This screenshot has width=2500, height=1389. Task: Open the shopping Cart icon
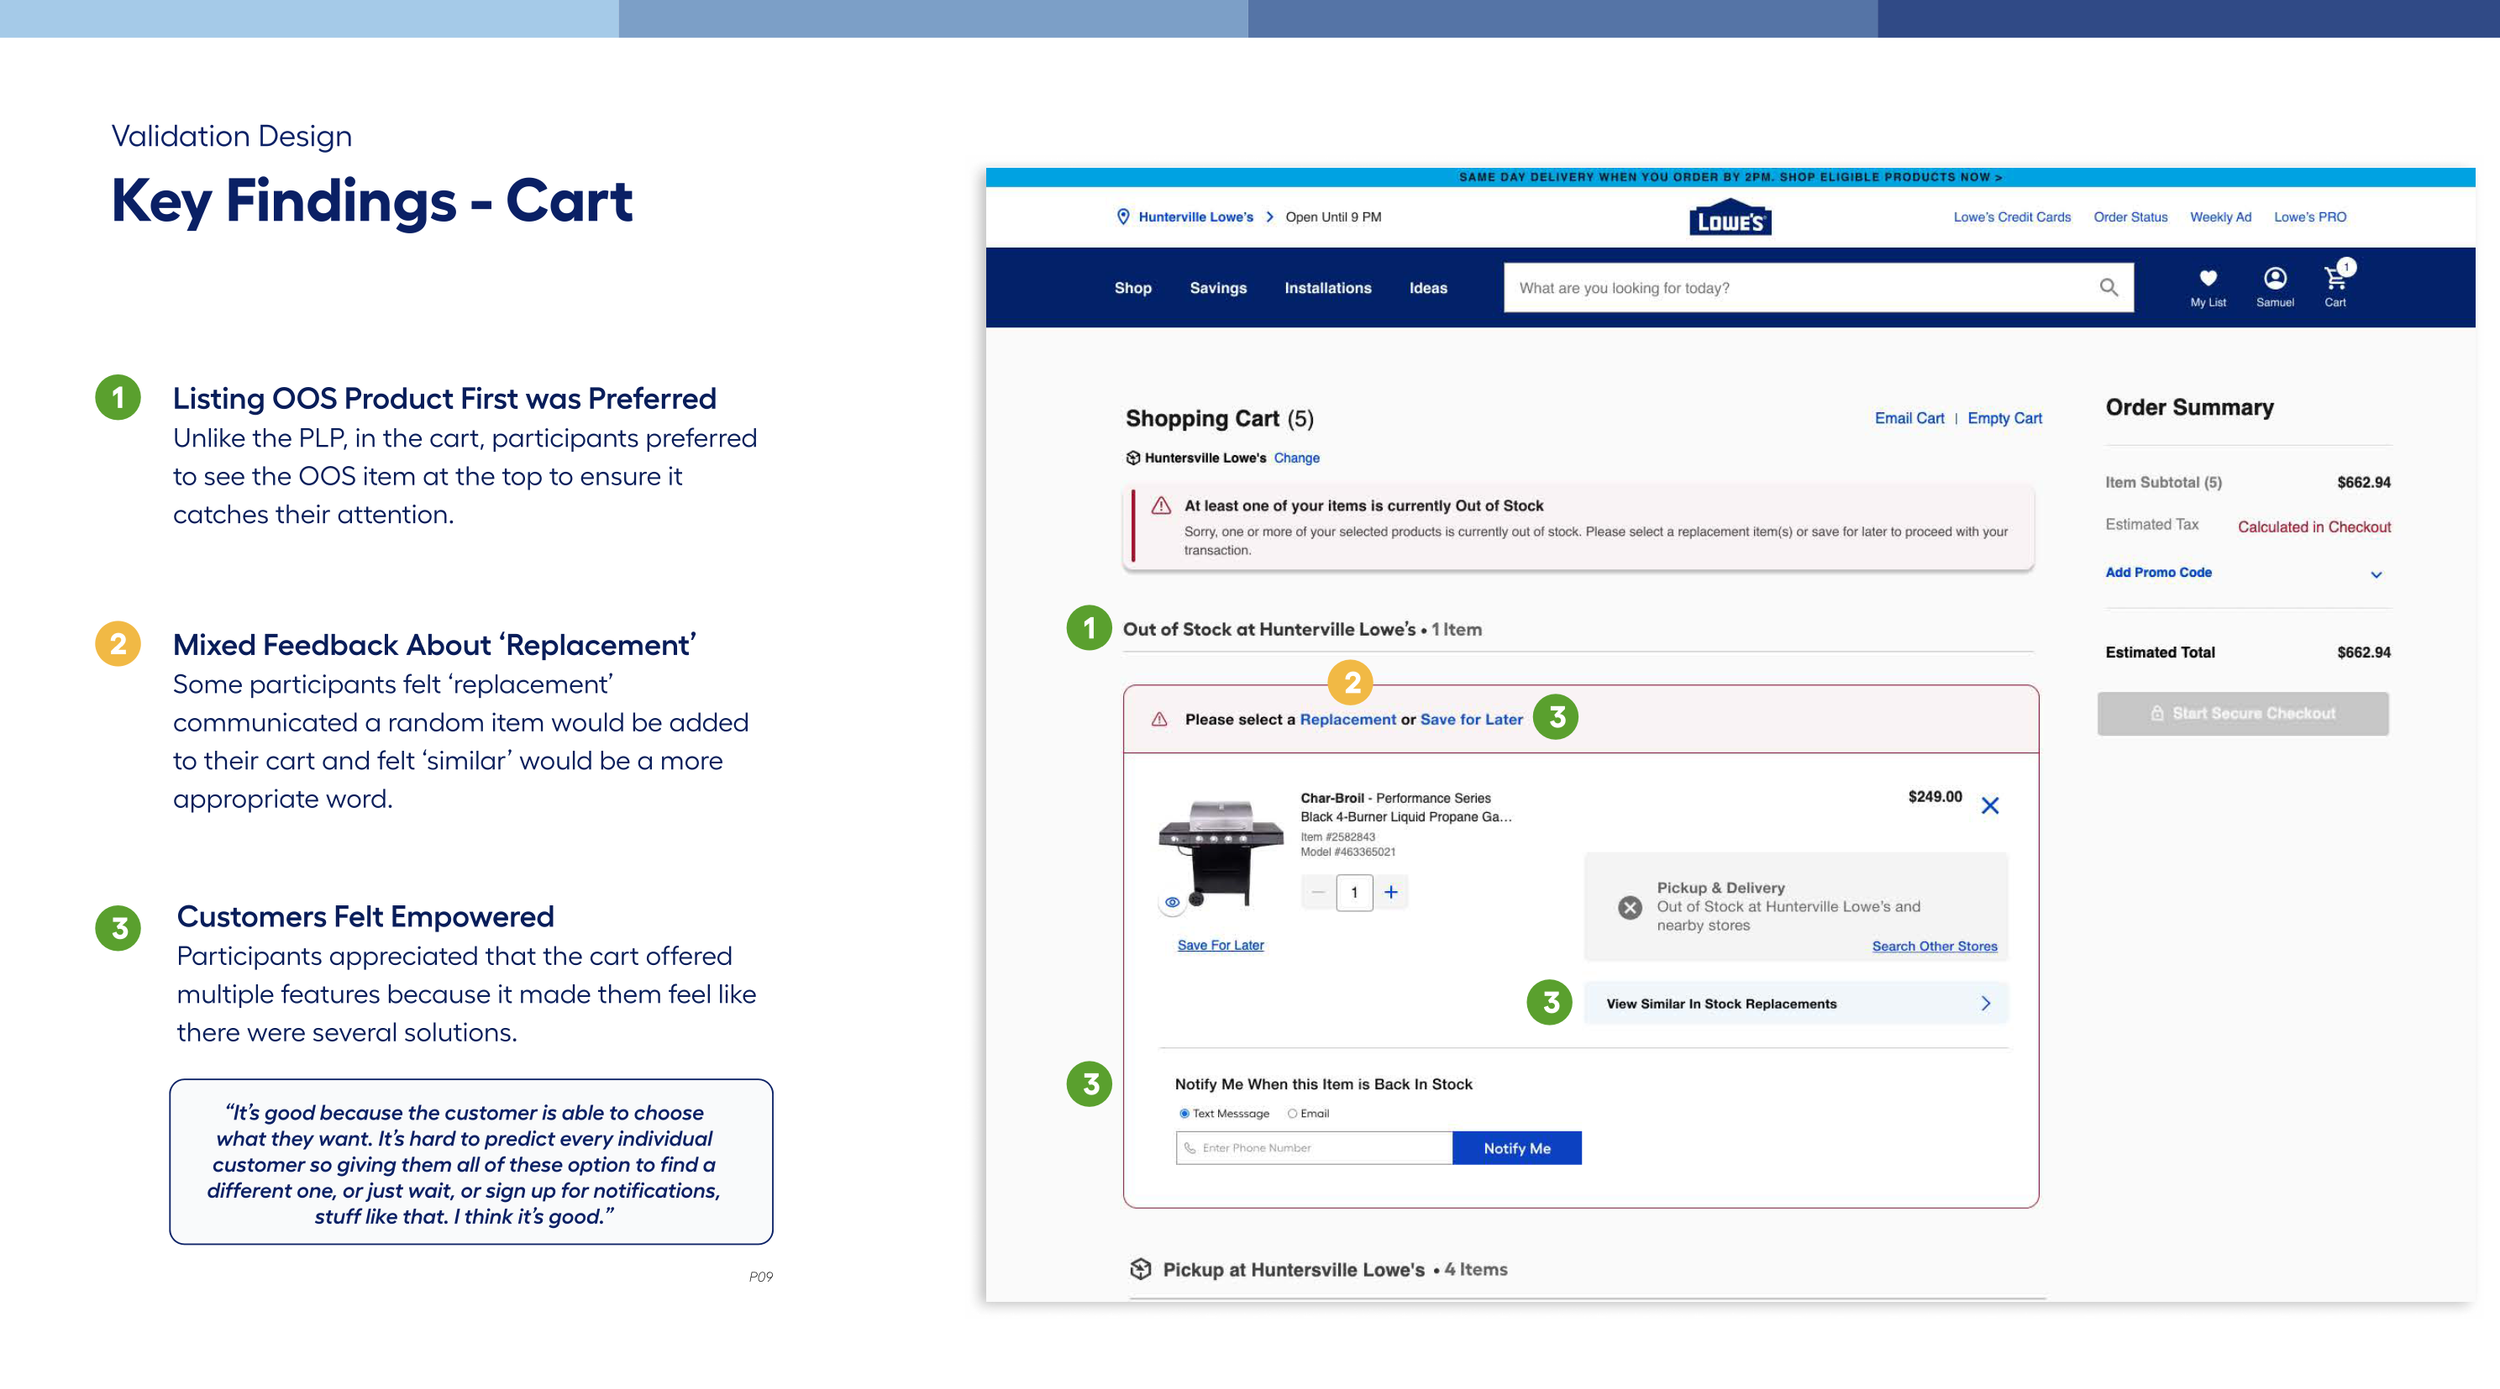tap(2334, 279)
